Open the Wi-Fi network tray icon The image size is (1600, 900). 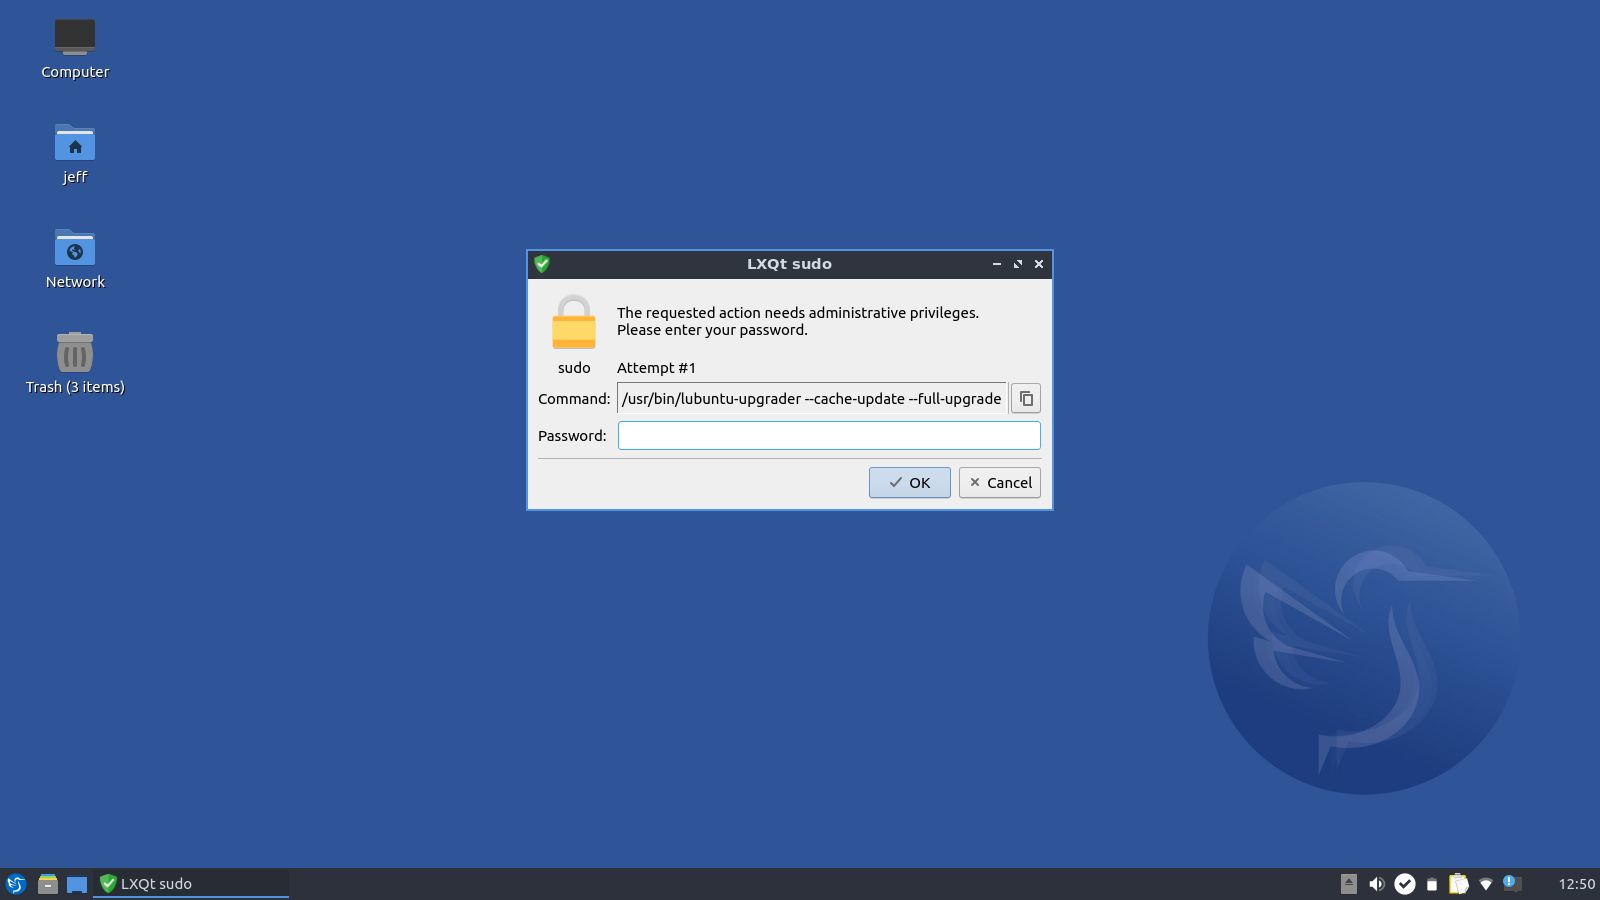[x=1485, y=884]
